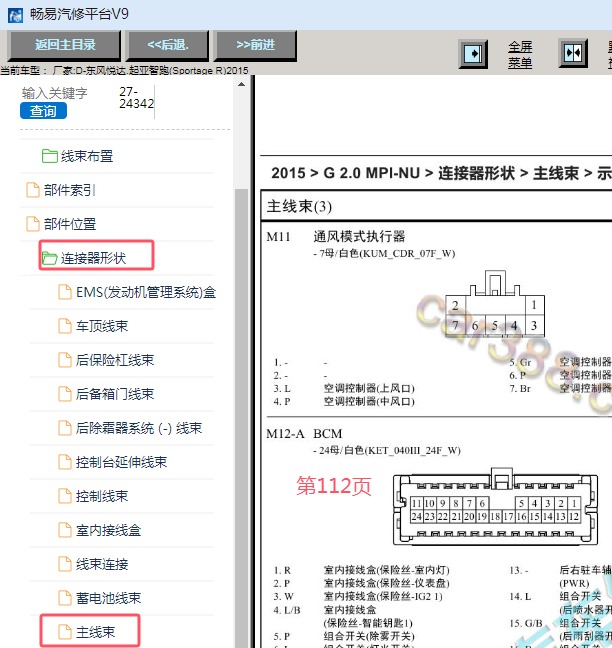The width and height of the screenshot is (612, 648).
Task: Click the 全屏菜单 link
Action: point(520,55)
